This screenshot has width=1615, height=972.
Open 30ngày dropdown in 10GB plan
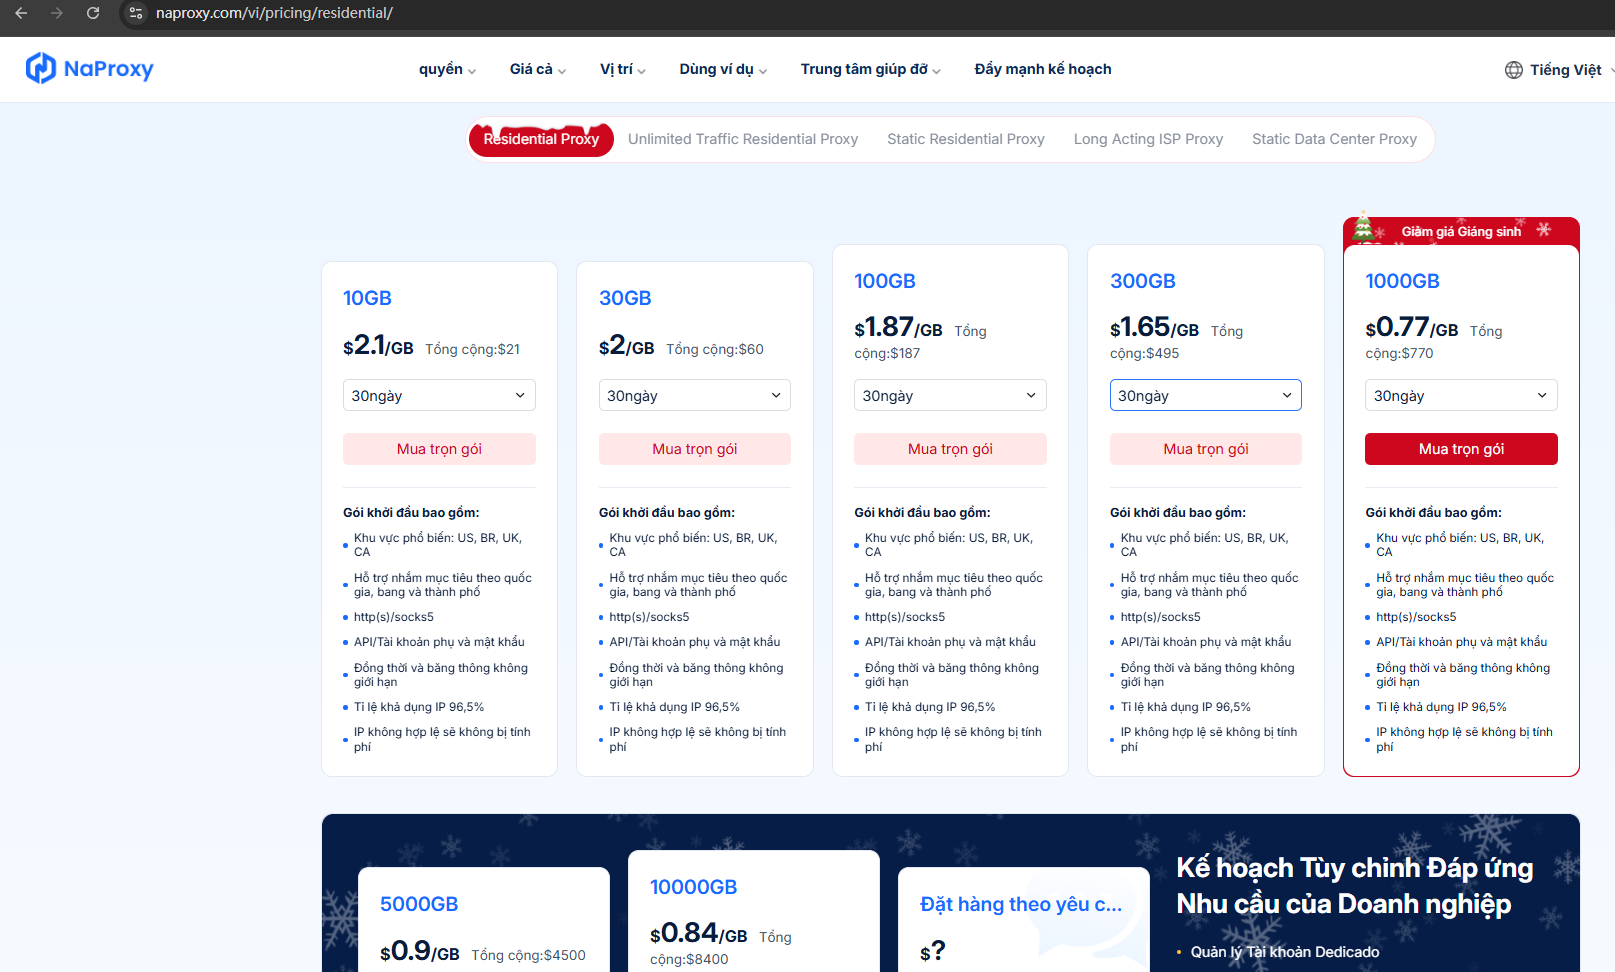point(439,395)
